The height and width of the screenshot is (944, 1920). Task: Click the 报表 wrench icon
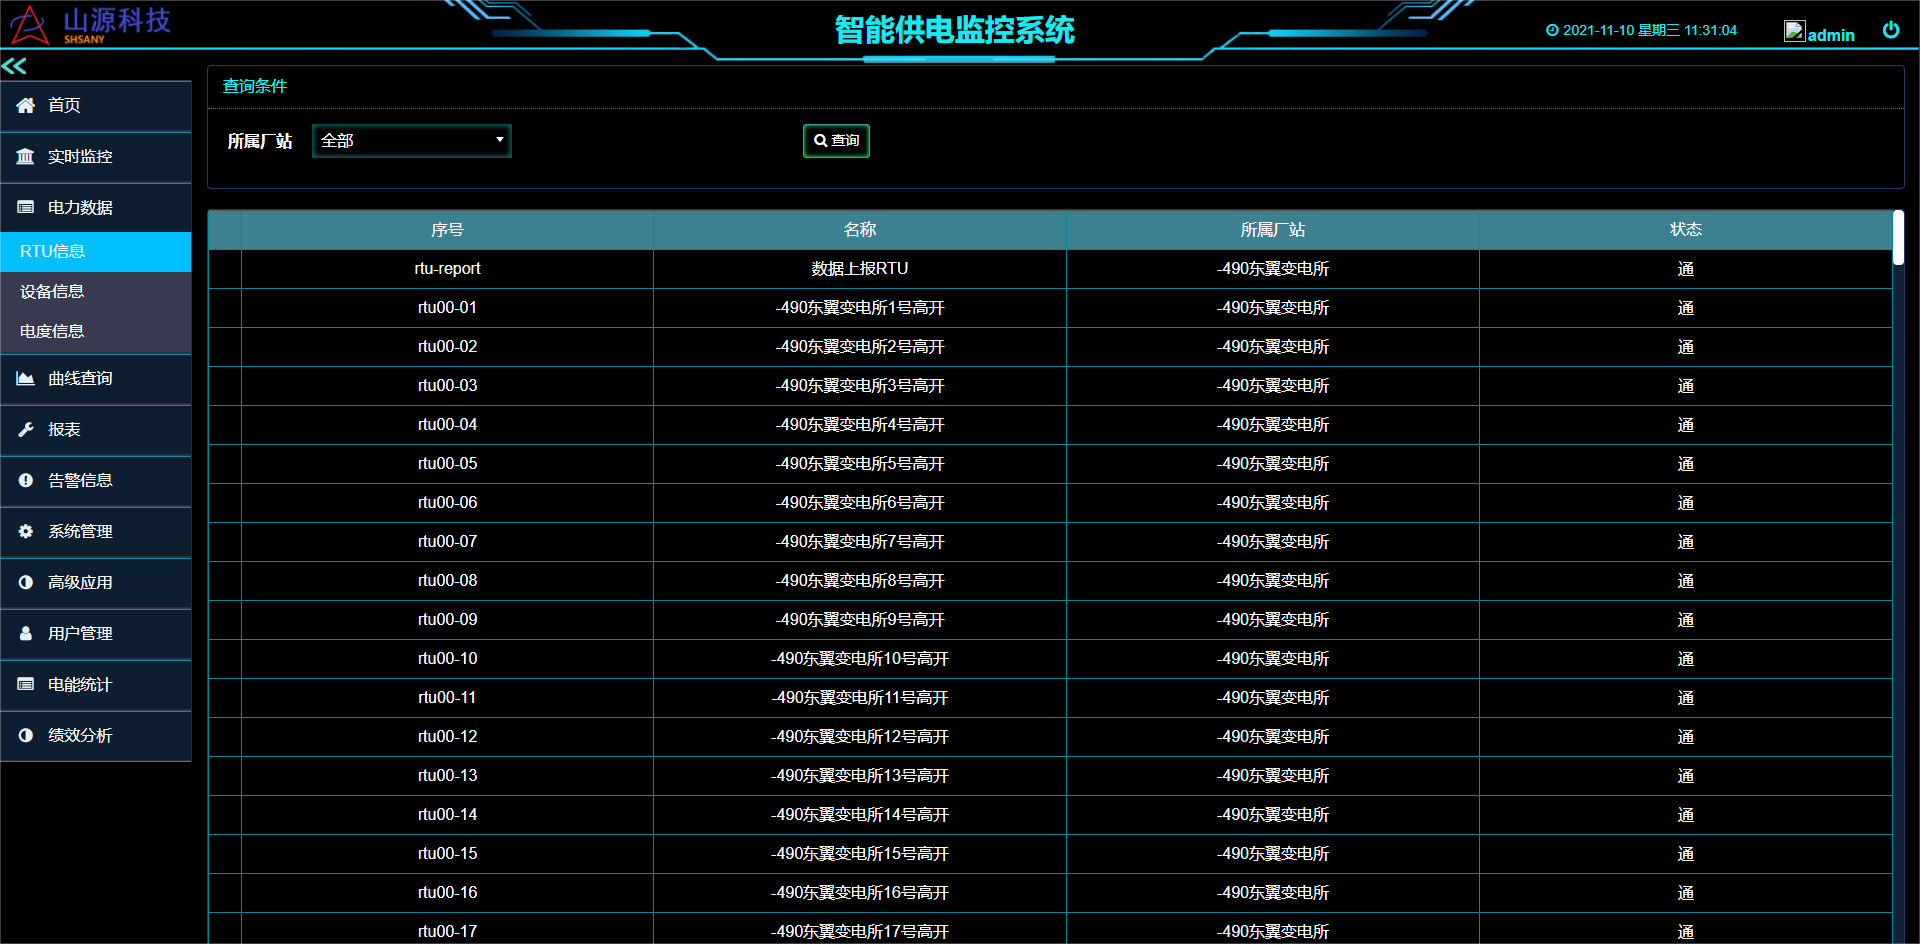pos(26,429)
